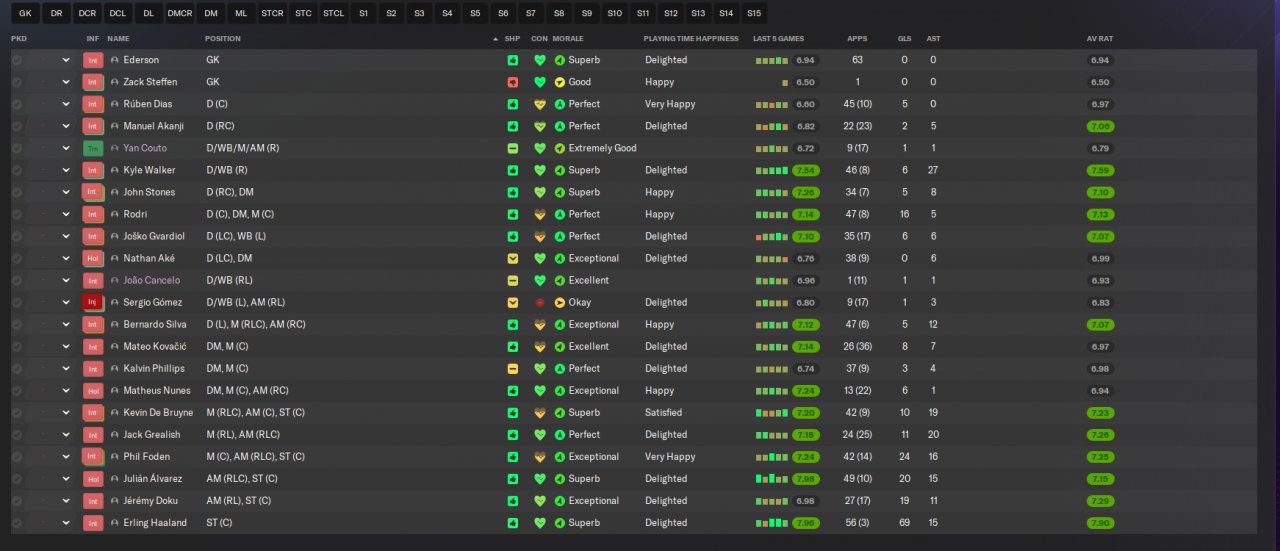Click Manuel Akanji's morale arrow icon
The image size is (1280, 551).
(x=560, y=126)
